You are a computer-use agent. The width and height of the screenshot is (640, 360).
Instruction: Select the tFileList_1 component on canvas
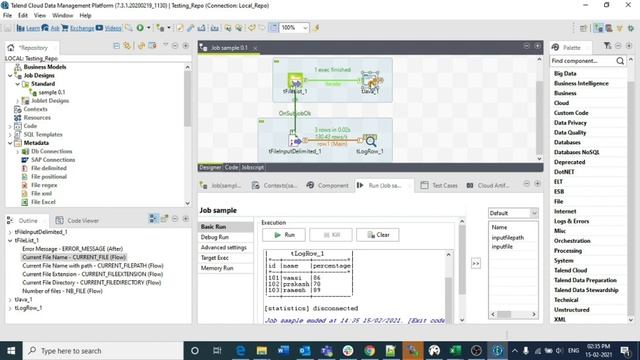click(x=295, y=80)
